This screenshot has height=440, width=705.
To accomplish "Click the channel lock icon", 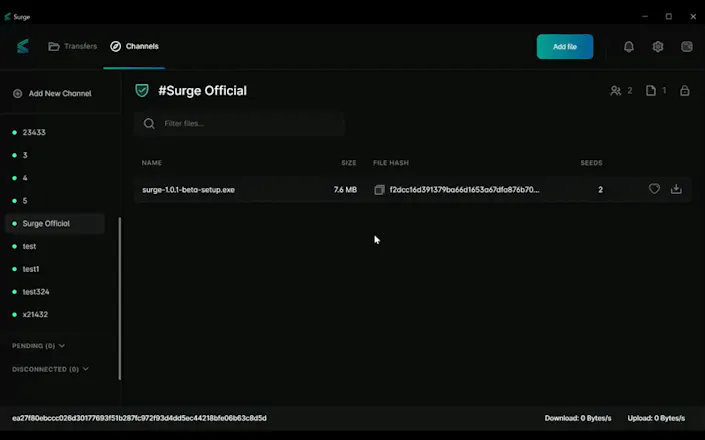I will 684,91.
